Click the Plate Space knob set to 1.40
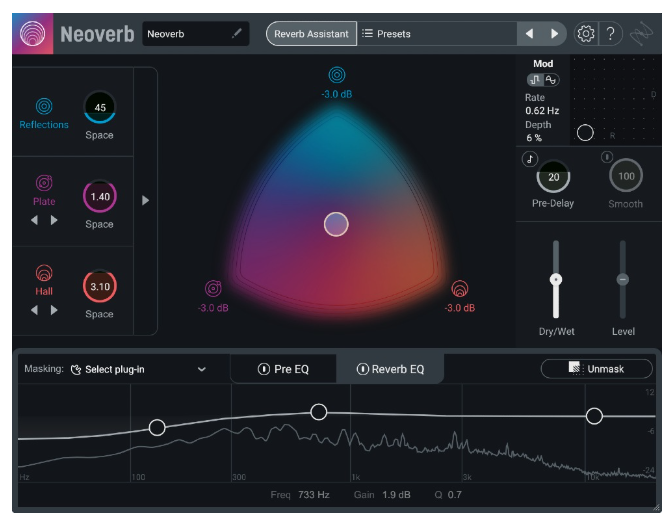The height and width of the screenshot is (522, 670). (x=100, y=196)
